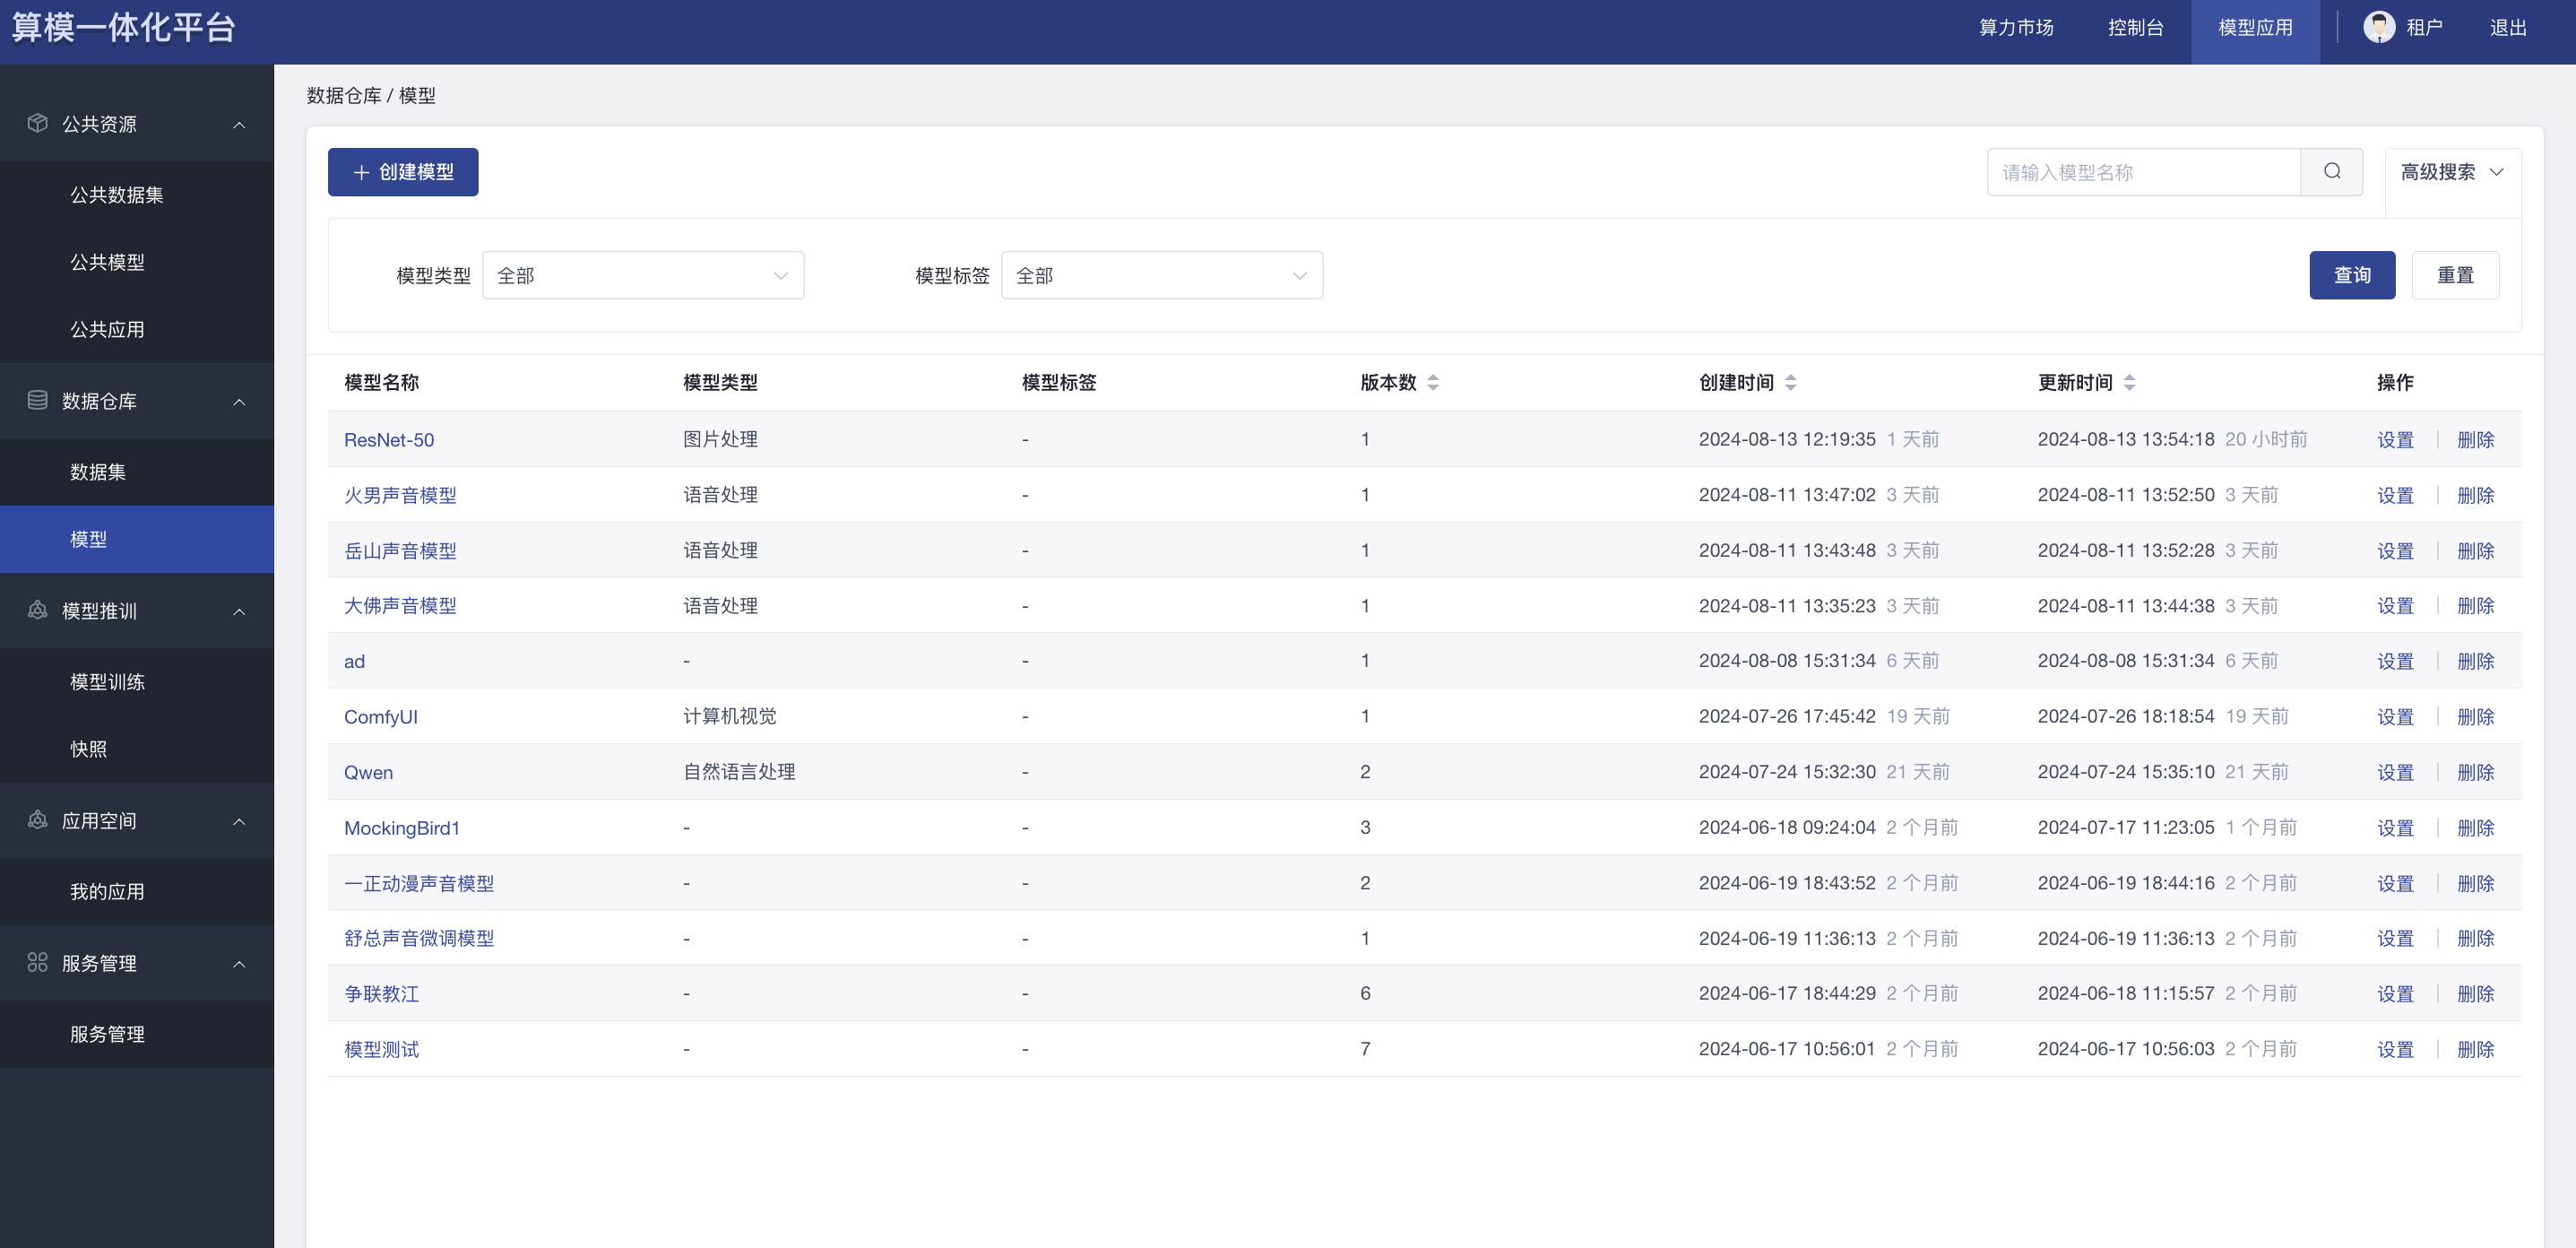Sort table by 创建时间 sort arrows

(1790, 382)
